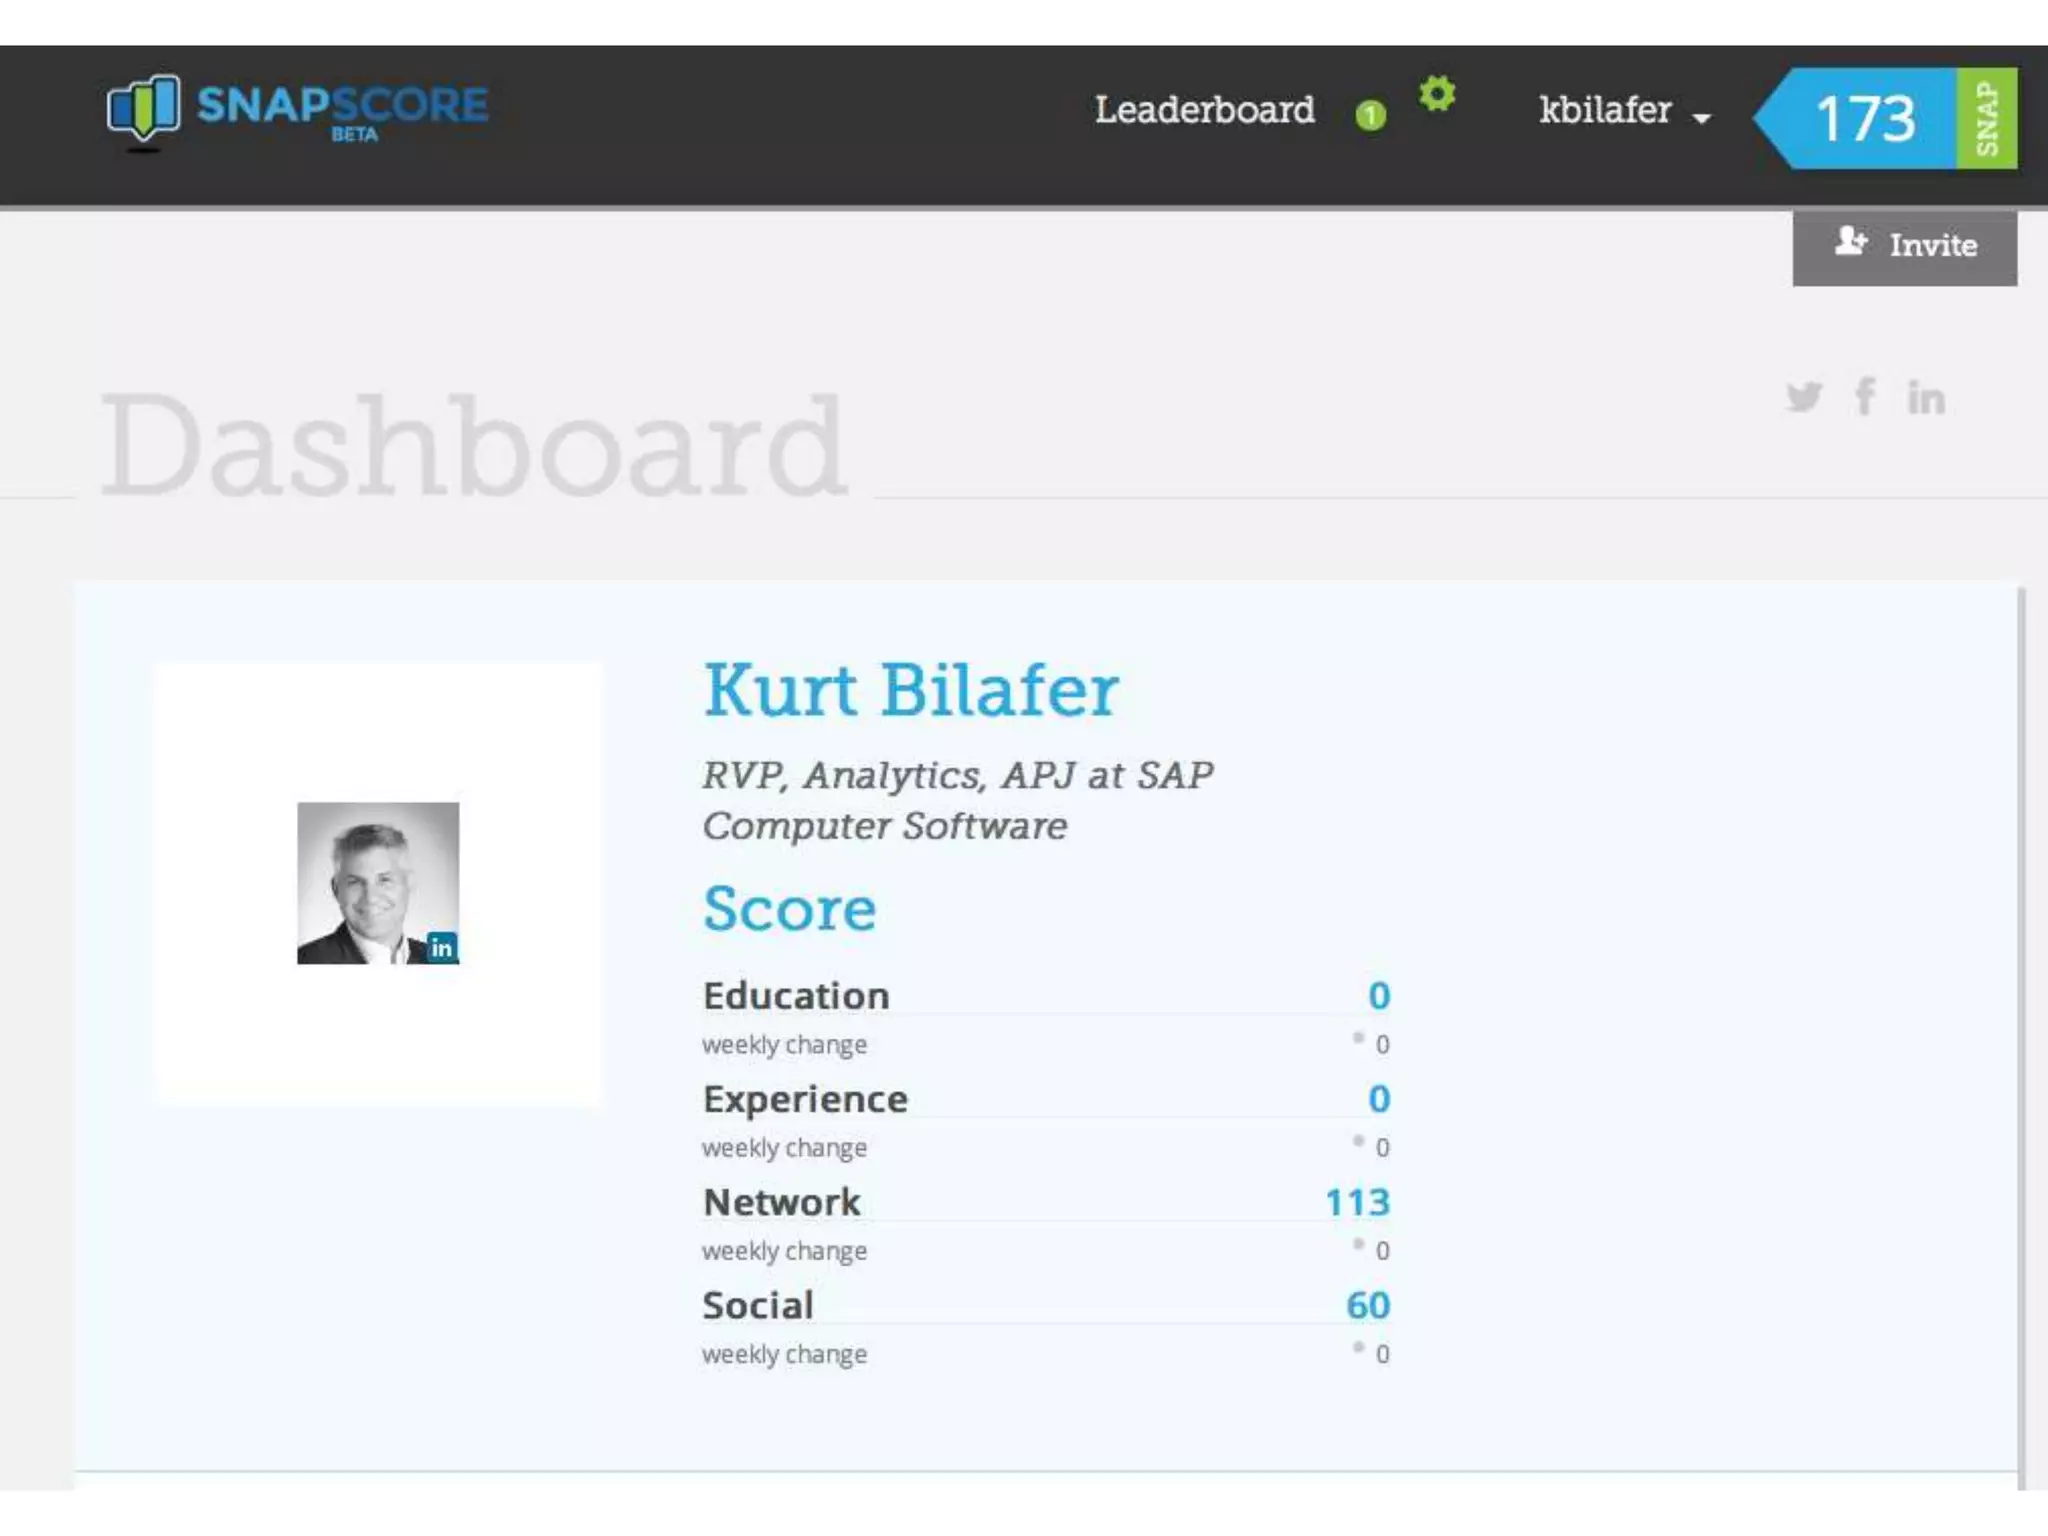Viewport: 2048px width, 1536px height.
Task: Open Kurt Bilafer profile name link
Action: [910, 690]
